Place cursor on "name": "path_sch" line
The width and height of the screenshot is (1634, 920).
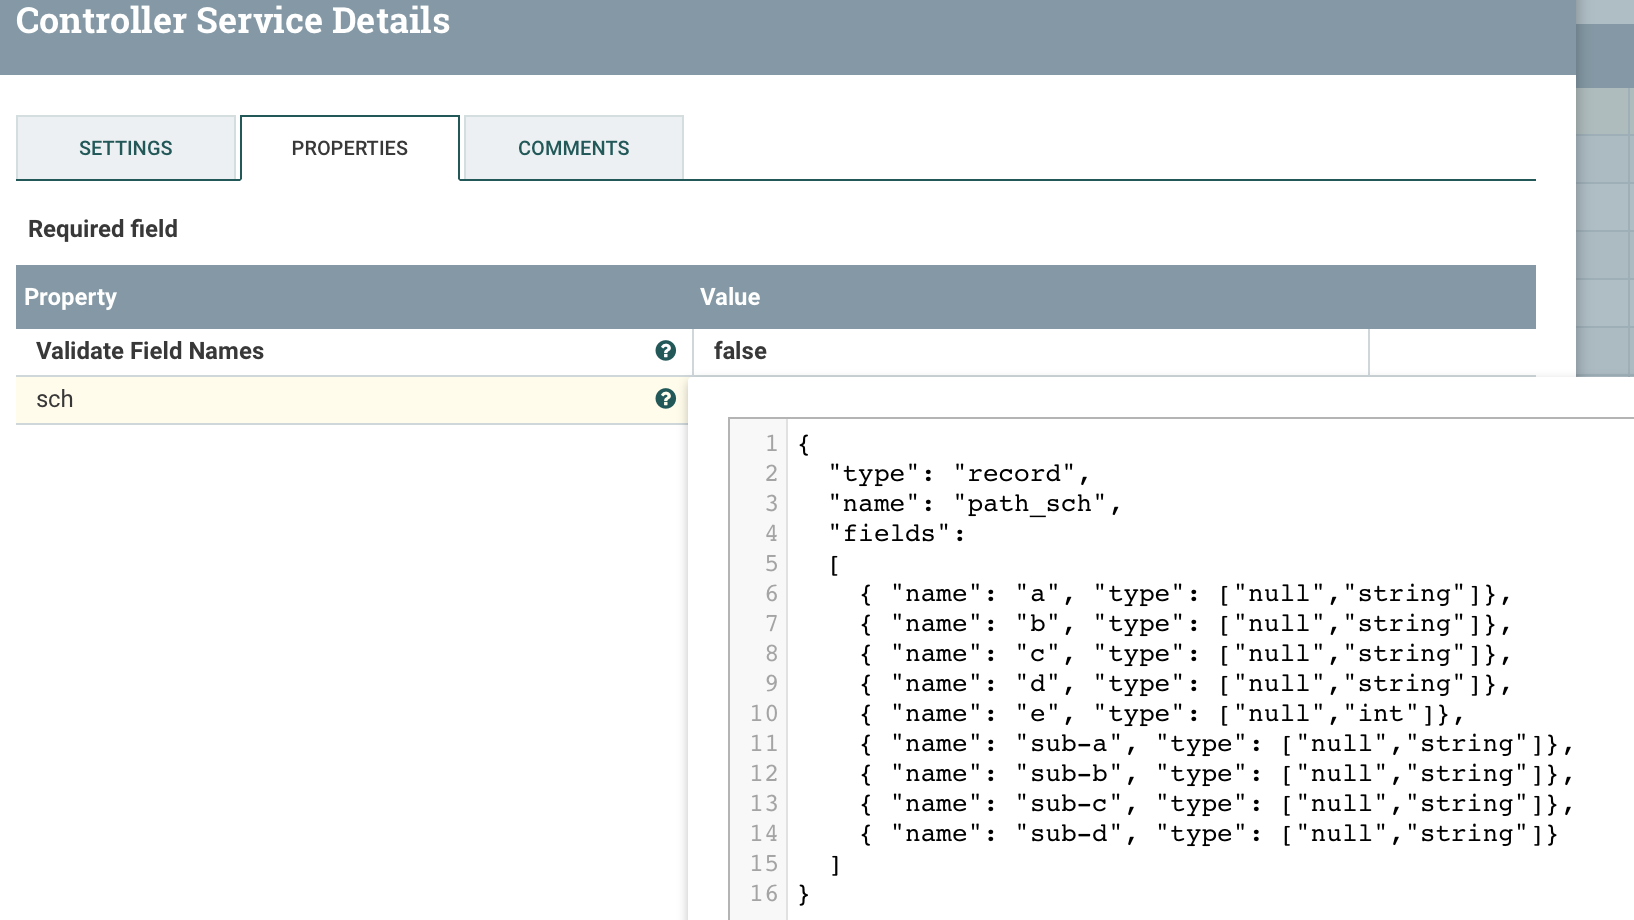(975, 504)
